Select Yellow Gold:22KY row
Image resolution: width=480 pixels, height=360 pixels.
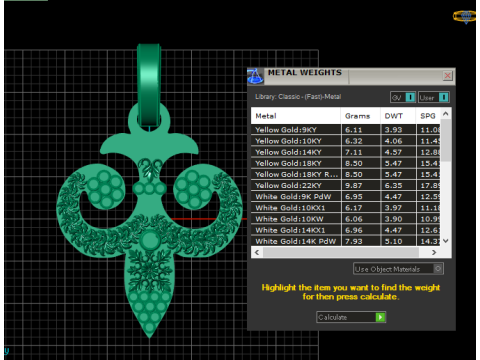click(x=345, y=185)
